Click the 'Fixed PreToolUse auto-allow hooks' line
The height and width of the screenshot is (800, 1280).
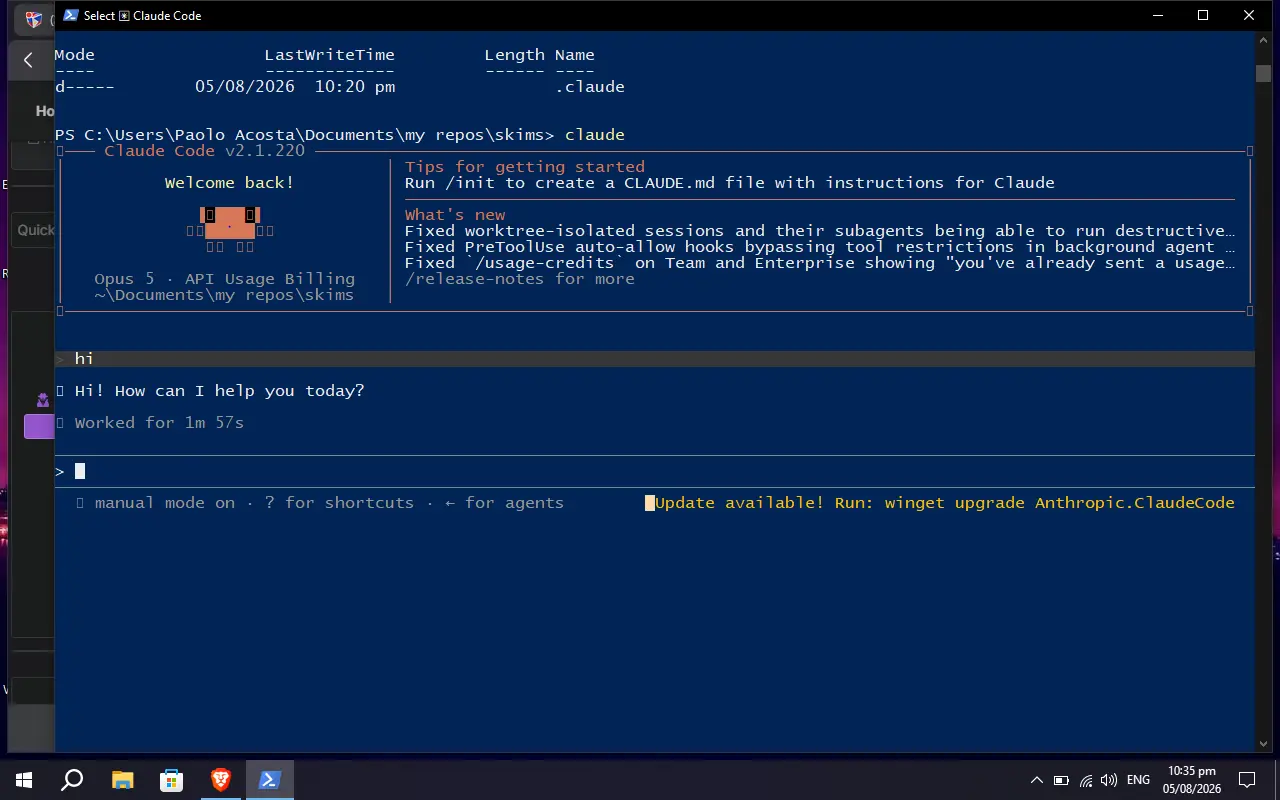tap(820, 247)
